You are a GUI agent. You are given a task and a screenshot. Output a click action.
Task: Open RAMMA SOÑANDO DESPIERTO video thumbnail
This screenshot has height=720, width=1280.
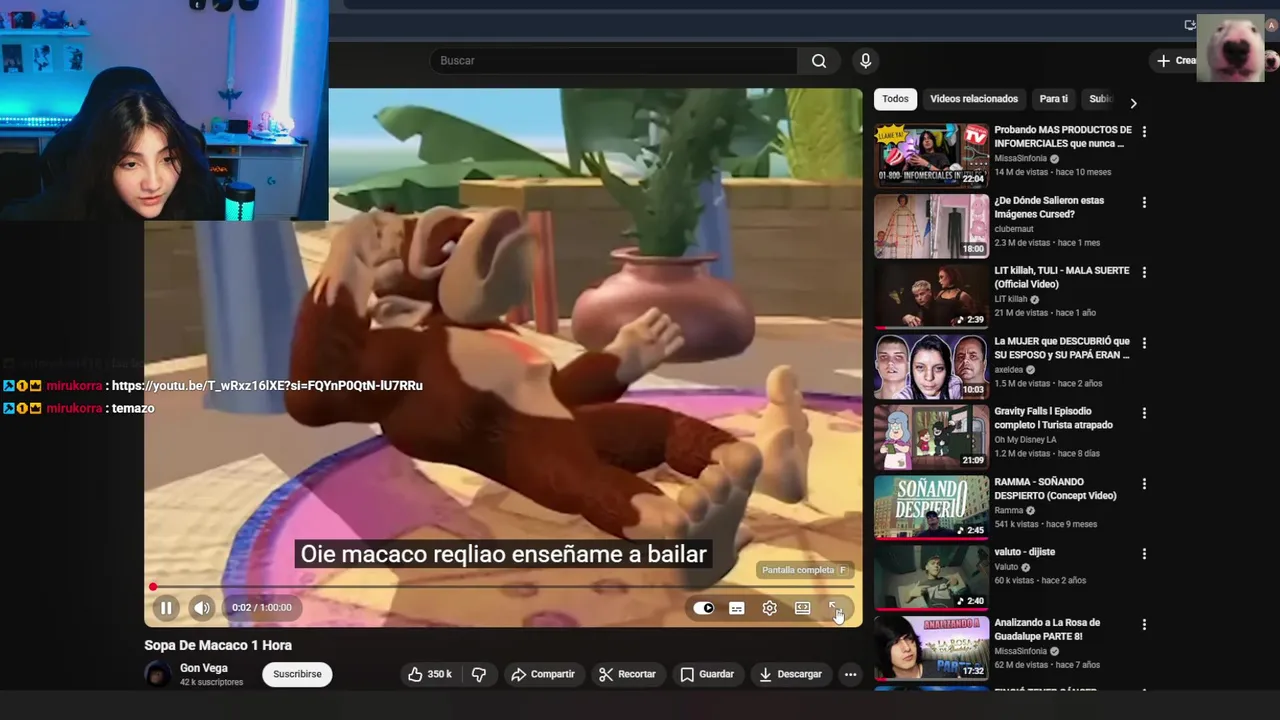click(932, 507)
